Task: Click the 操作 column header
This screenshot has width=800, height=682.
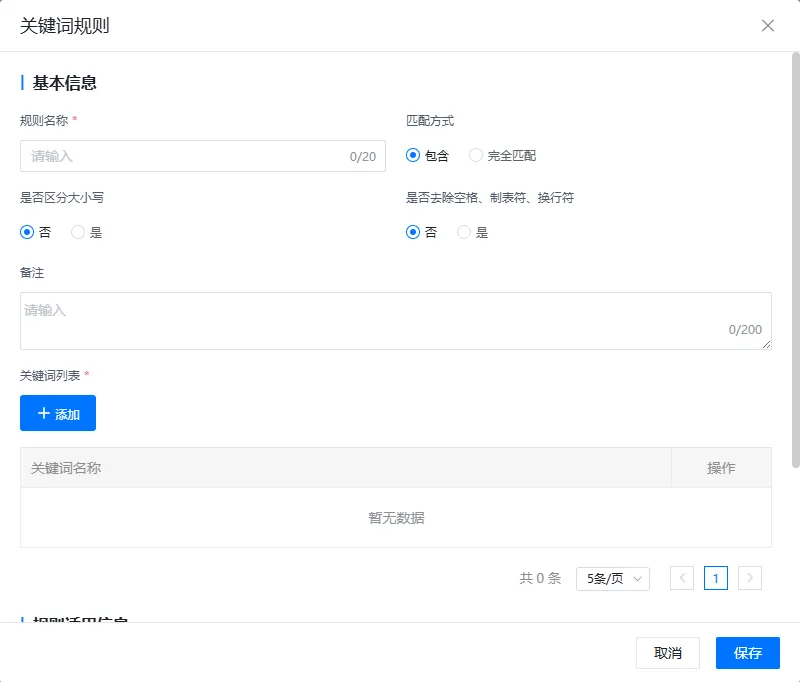Action: (721, 468)
